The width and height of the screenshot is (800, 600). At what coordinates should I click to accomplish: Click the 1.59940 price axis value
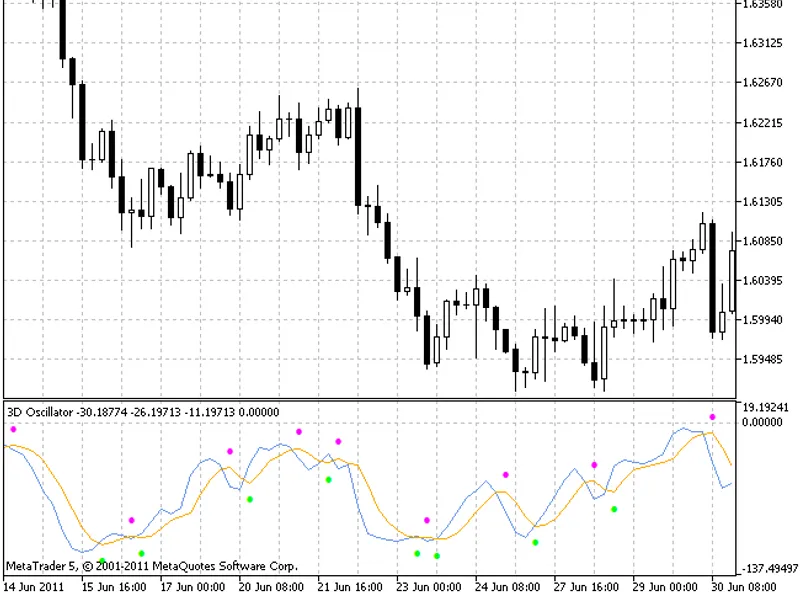[x=762, y=320]
